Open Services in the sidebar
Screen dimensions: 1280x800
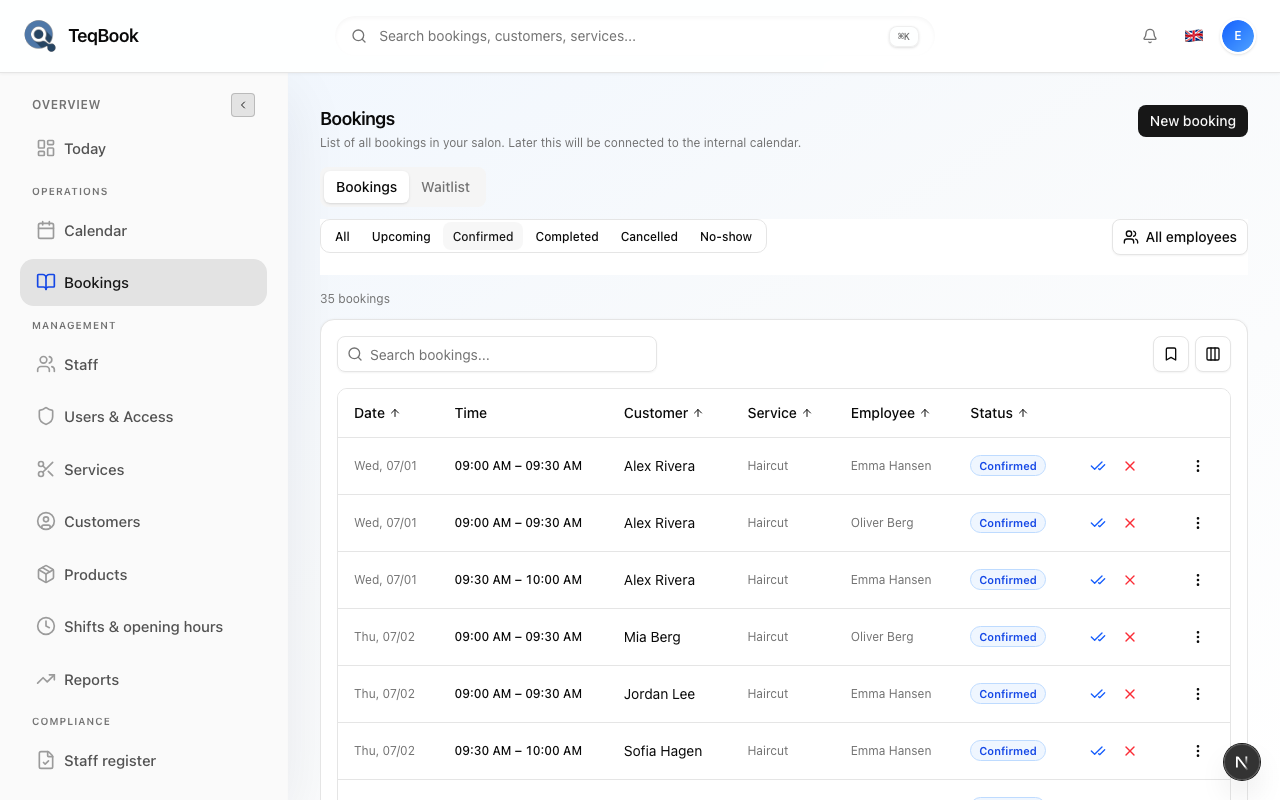(x=143, y=470)
